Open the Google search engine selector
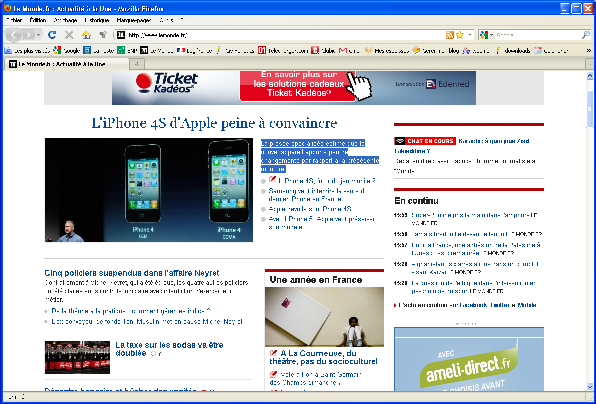 click(486, 35)
